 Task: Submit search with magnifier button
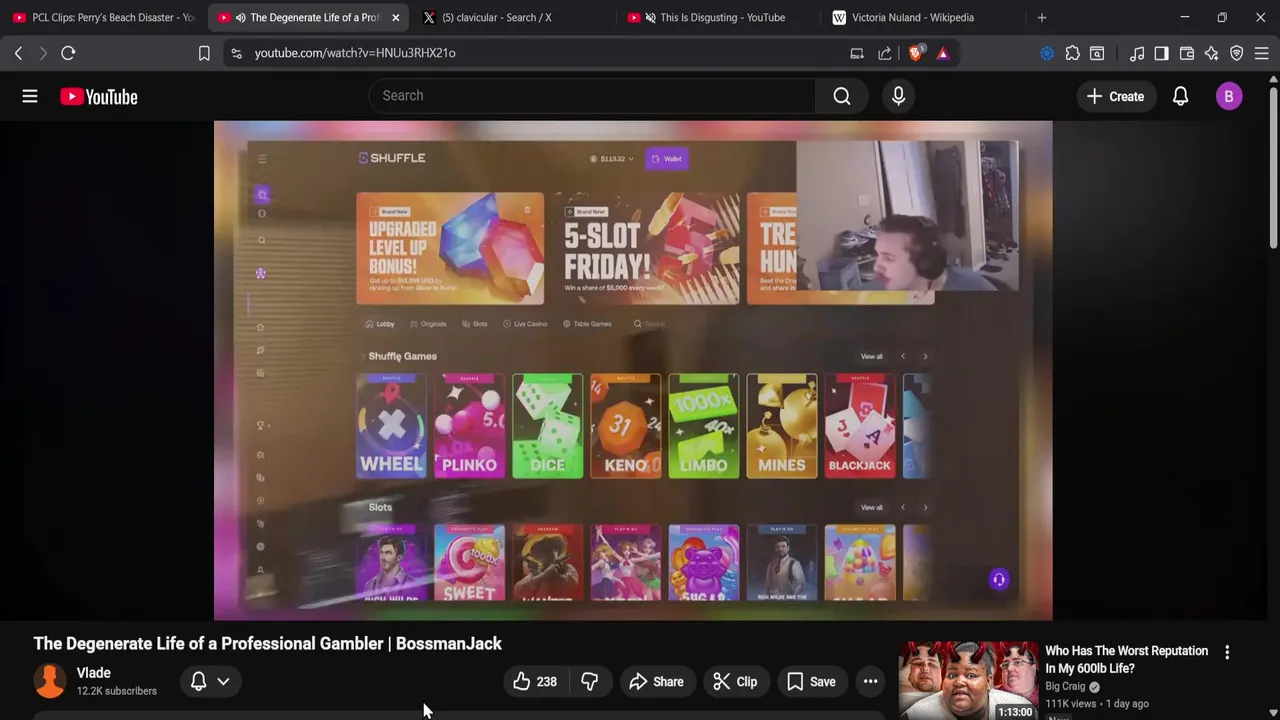point(842,96)
